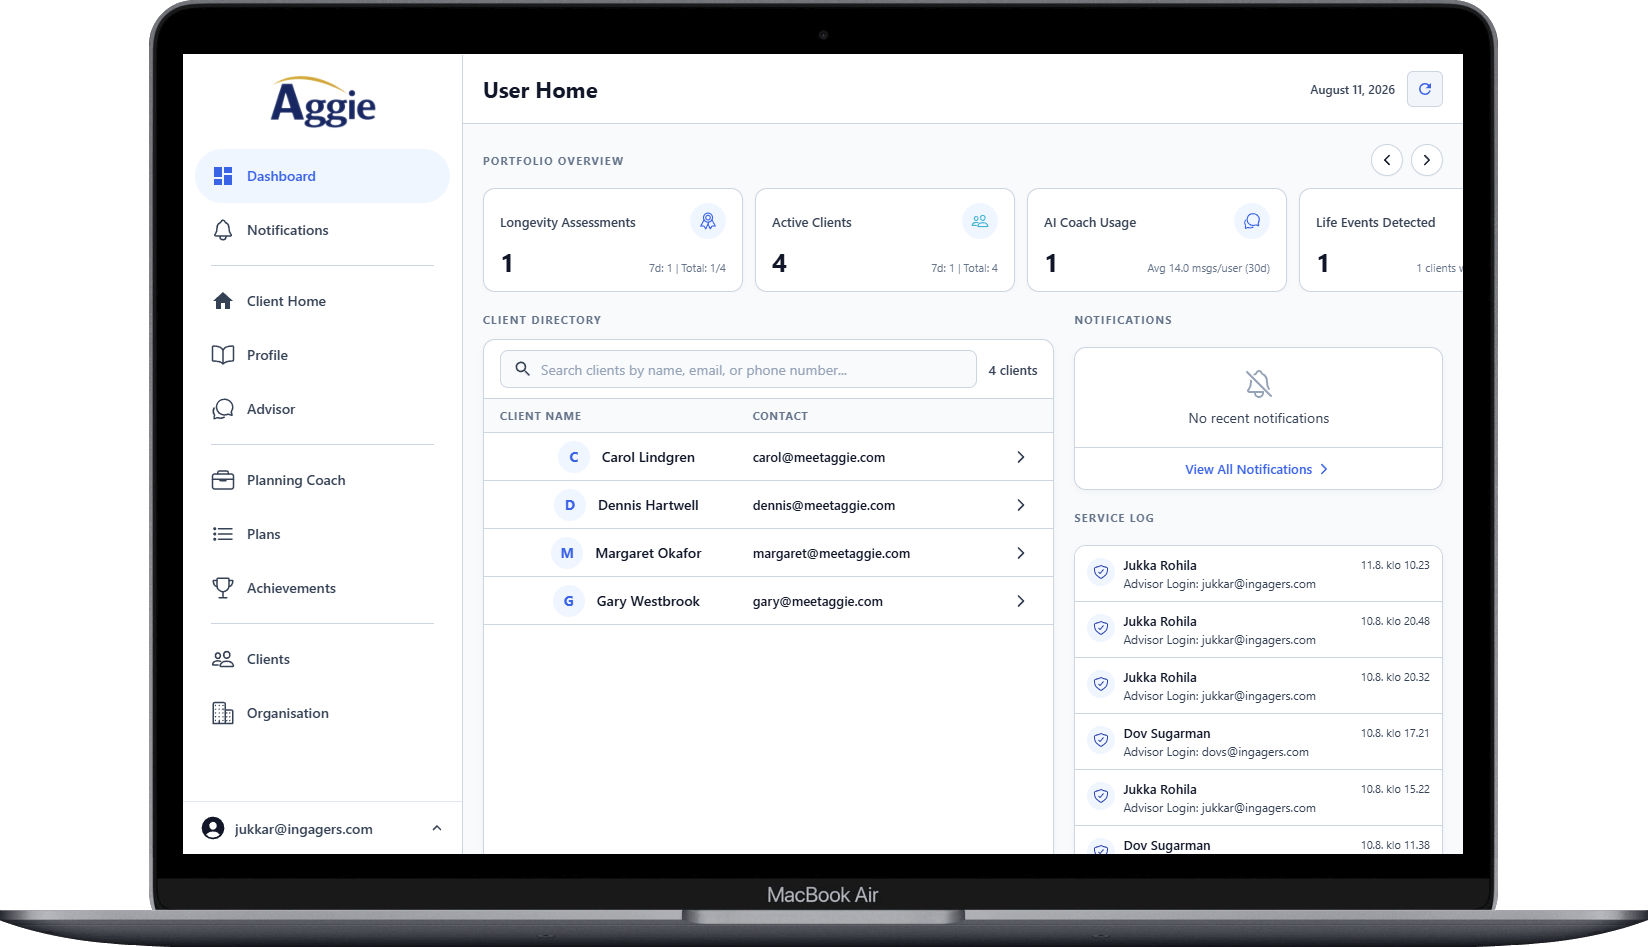Advance to next portfolio overview cards

point(1427,160)
